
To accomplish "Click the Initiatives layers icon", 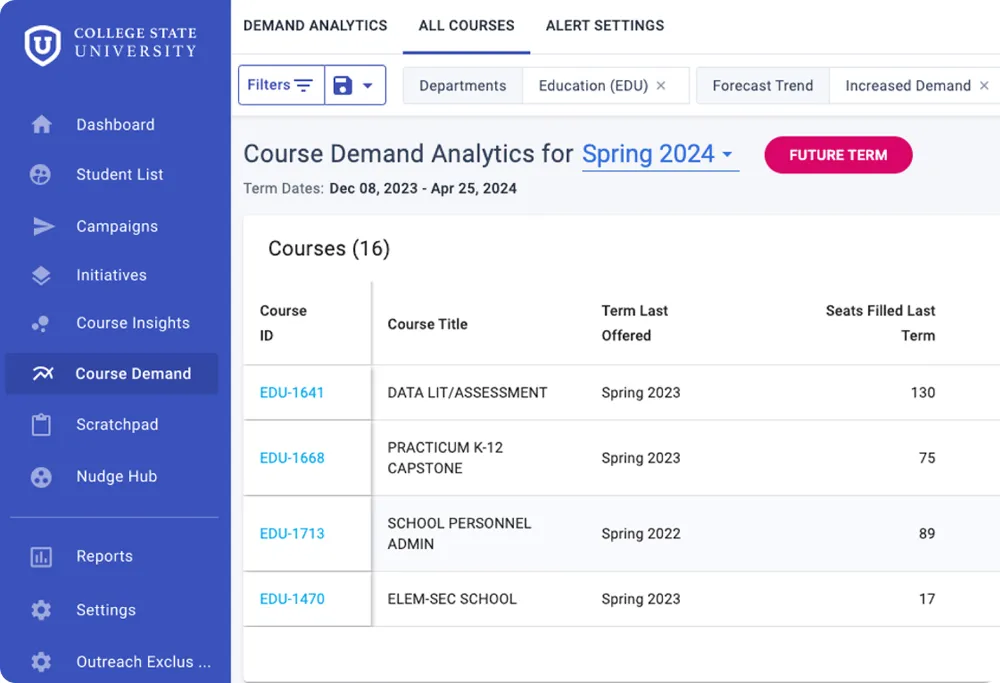I will tap(41, 275).
